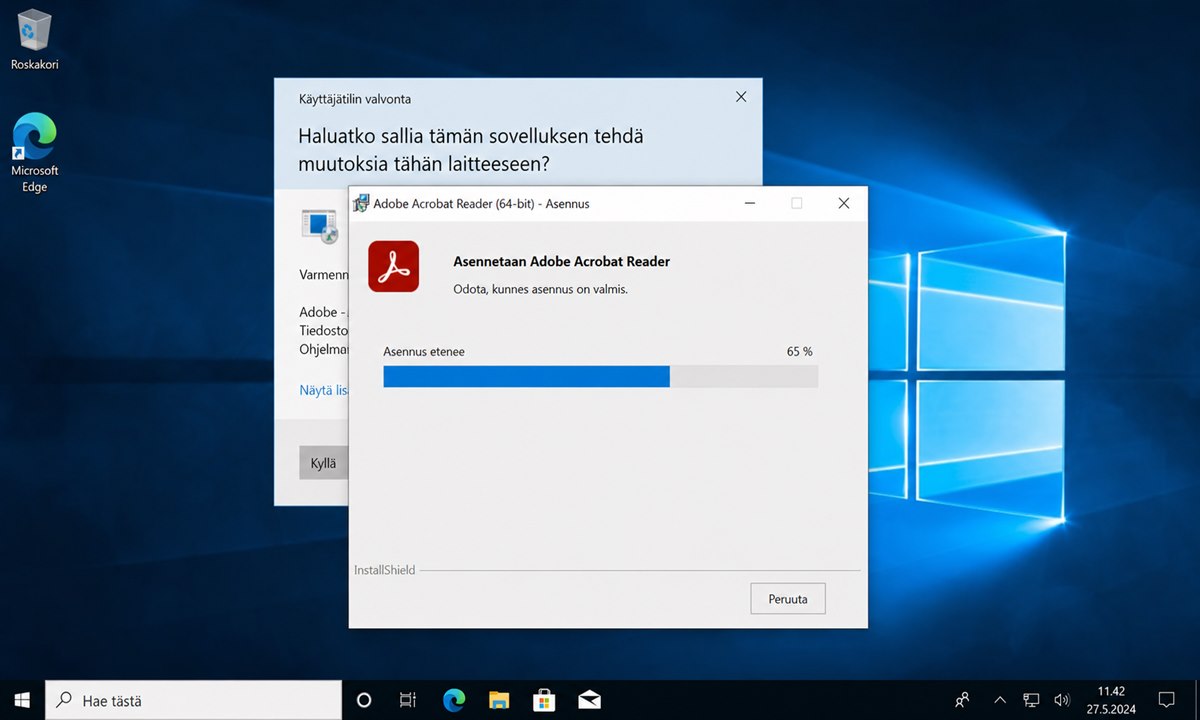This screenshot has width=1200, height=720.
Task: Click the "Asennus etenee" label
Action: tap(424, 352)
